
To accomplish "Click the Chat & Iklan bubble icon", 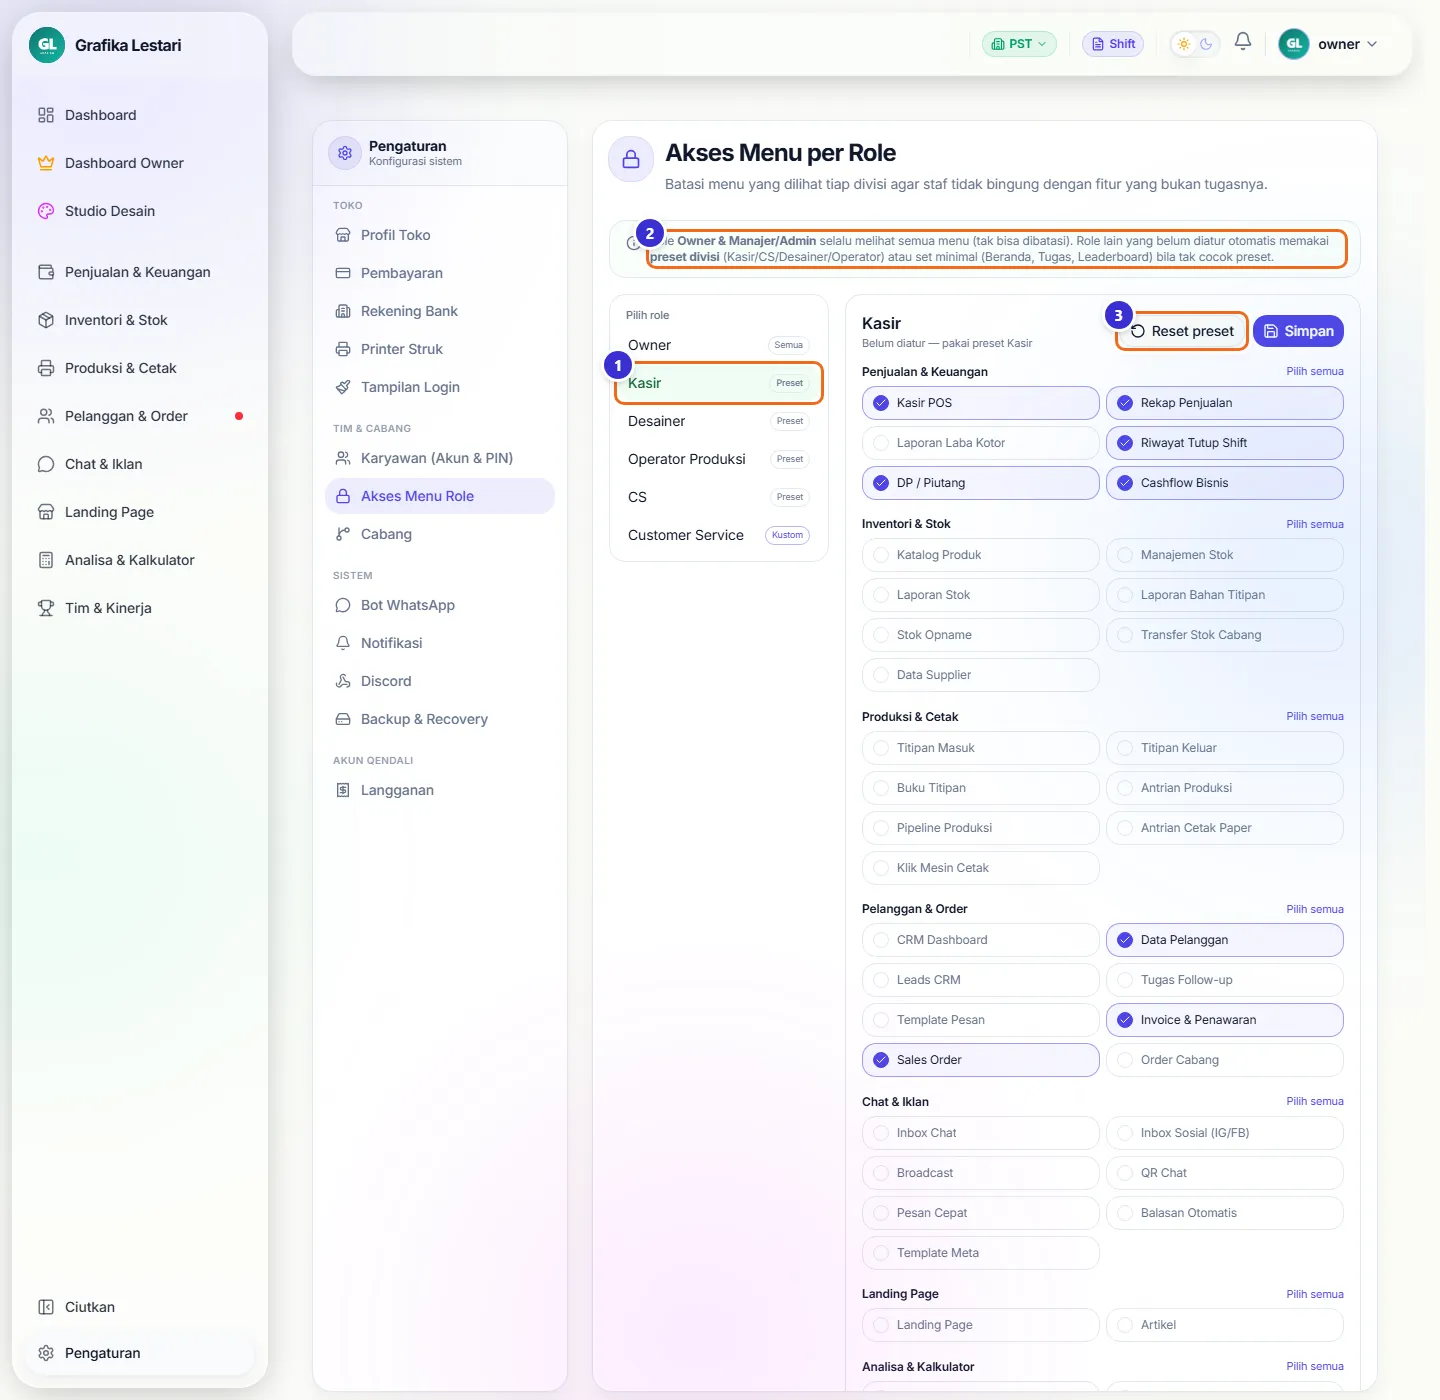I will 46,464.
